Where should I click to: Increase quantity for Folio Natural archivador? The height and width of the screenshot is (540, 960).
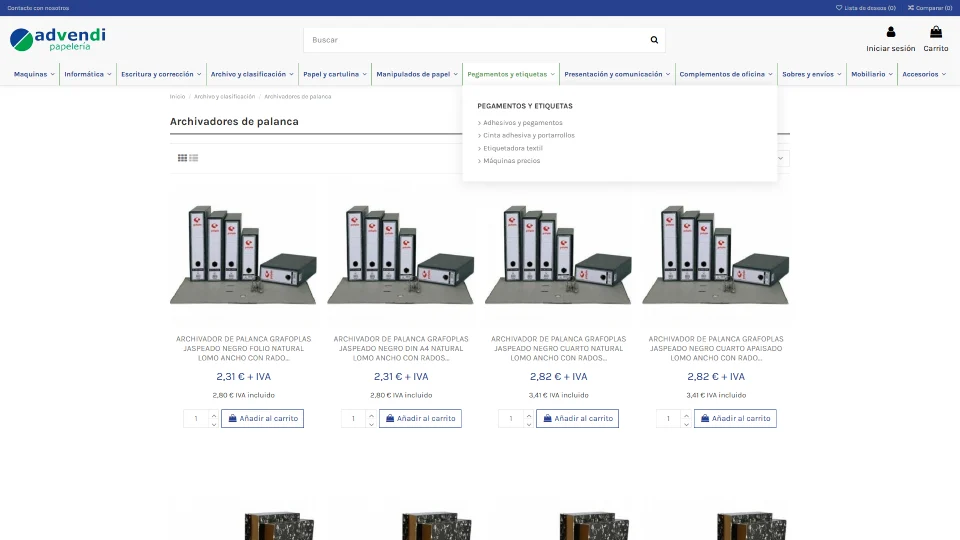[214, 415]
